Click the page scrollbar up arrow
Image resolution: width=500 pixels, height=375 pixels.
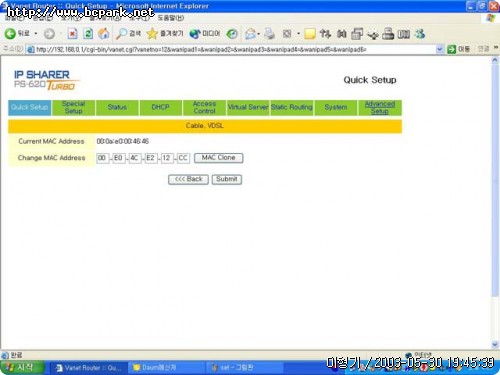coord(495,61)
